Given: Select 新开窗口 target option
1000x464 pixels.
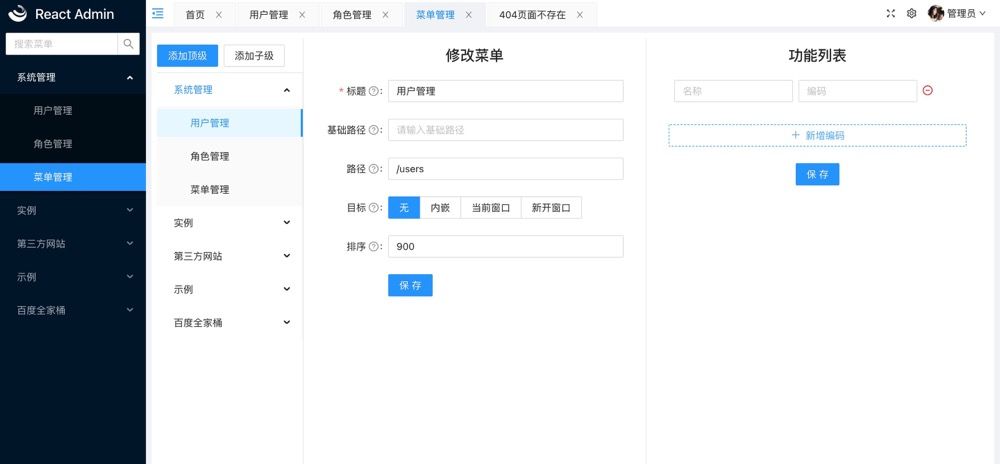Looking at the screenshot, I should click(x=551, y=208).
